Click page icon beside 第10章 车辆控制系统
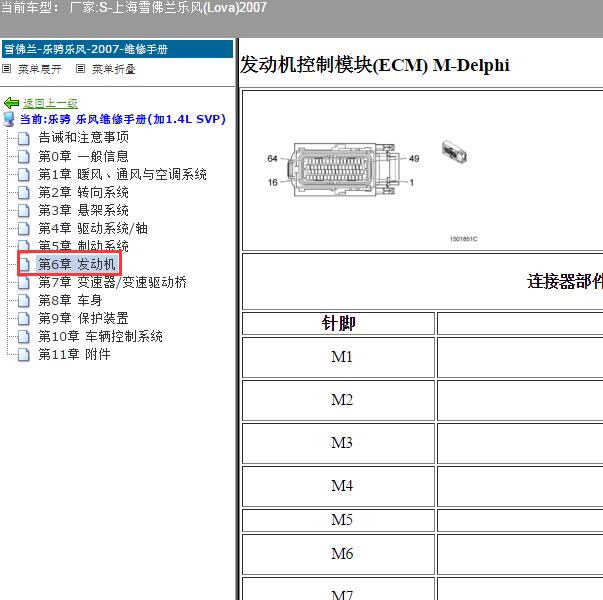Viewport: 603px width, 600px height. (24, 337)
